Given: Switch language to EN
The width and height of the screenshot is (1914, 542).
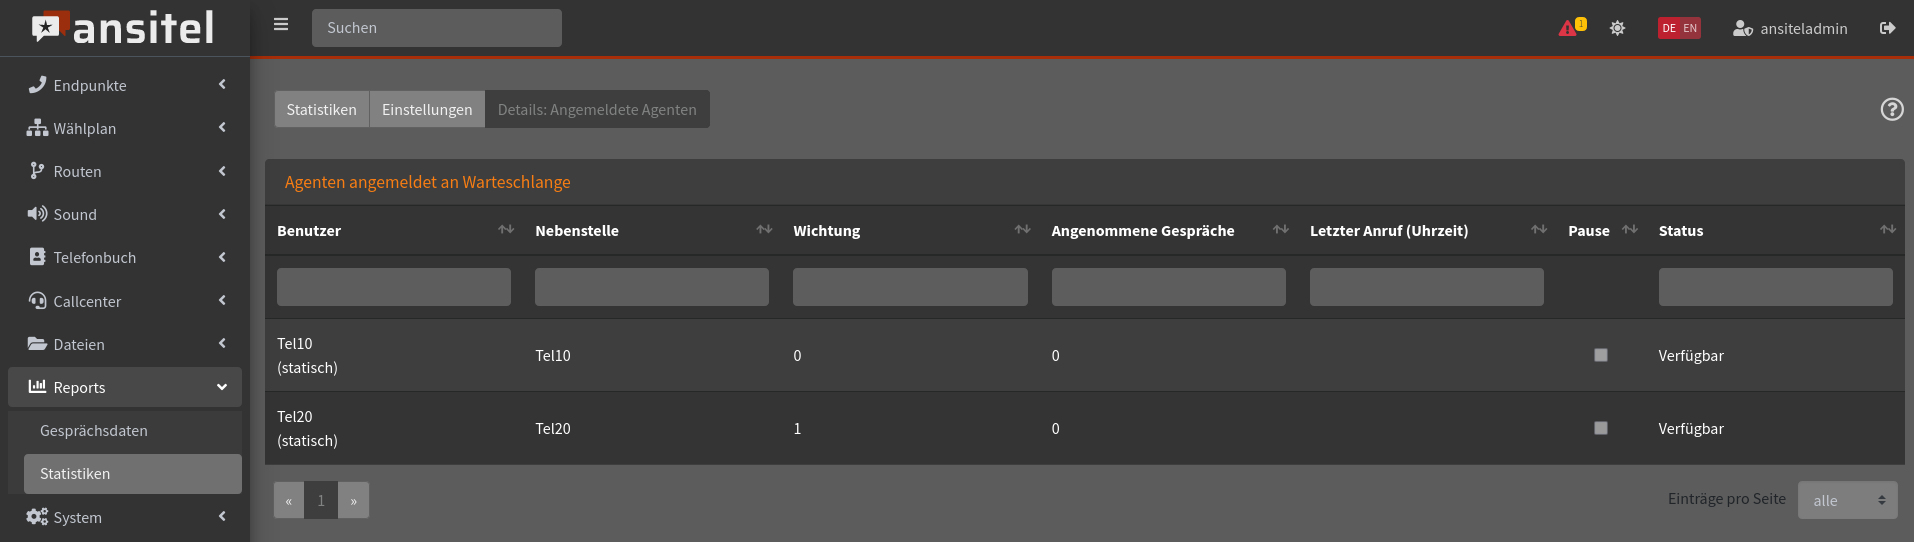Looking at the screenshot, I should point(1690,28).
